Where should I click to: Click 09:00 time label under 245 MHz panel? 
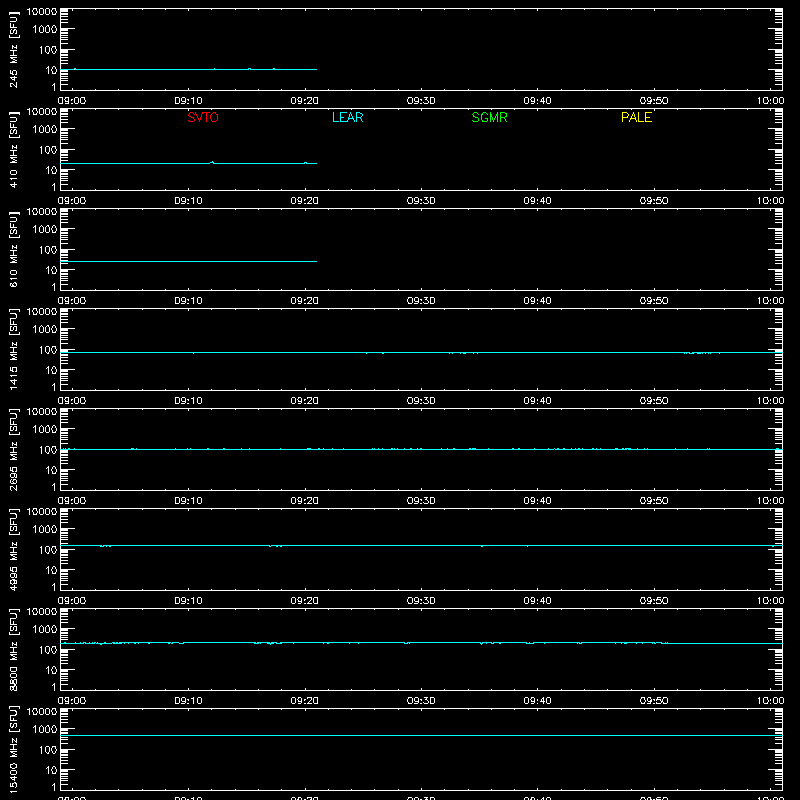click(71, 101)
